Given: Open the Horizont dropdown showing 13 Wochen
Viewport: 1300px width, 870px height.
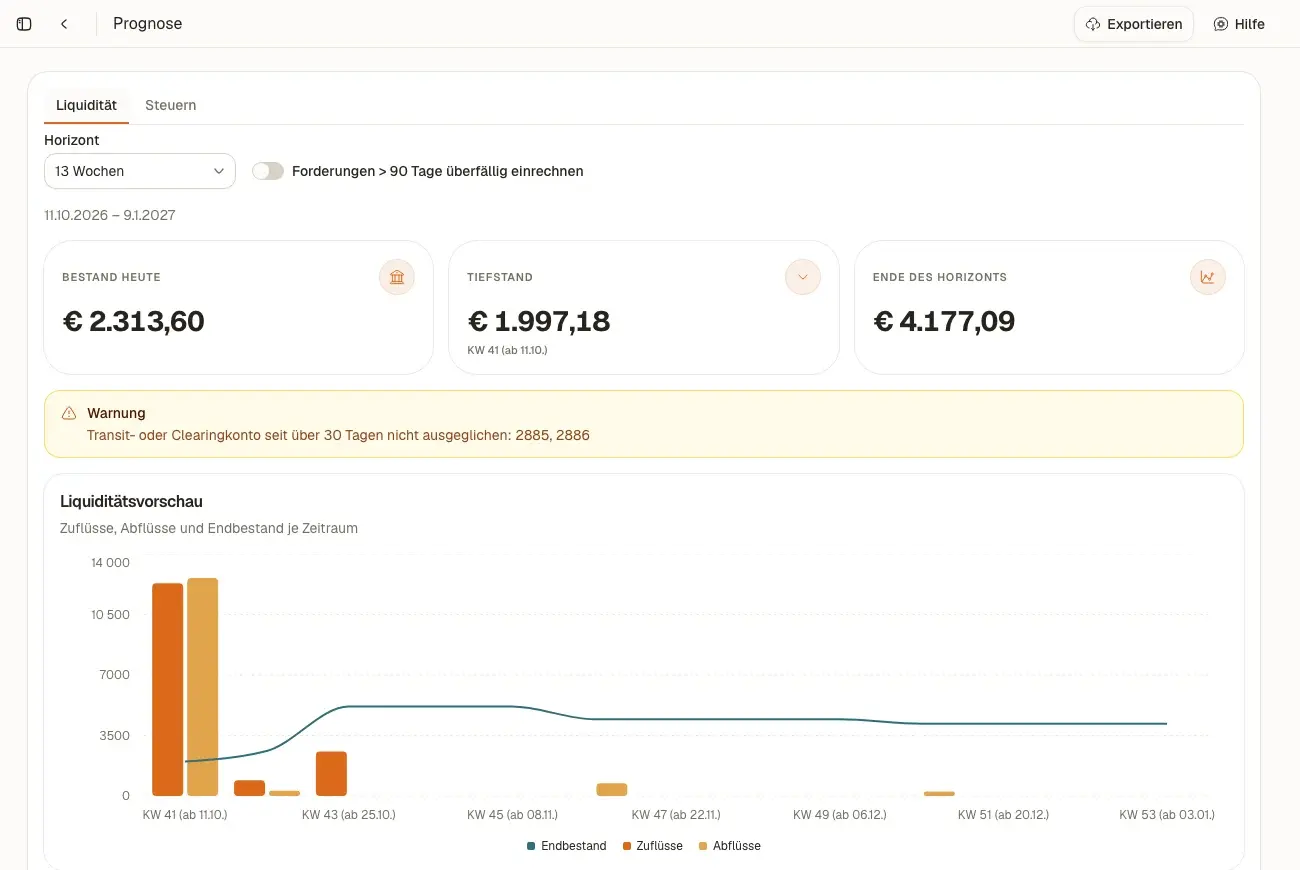Looking at the screenshot, I should coord(140,171).
